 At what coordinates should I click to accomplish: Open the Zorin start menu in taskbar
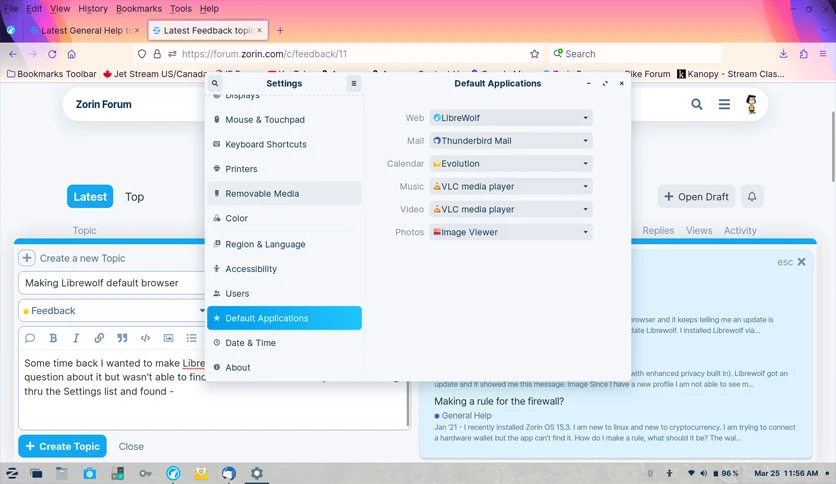click(x=12, y=473)
